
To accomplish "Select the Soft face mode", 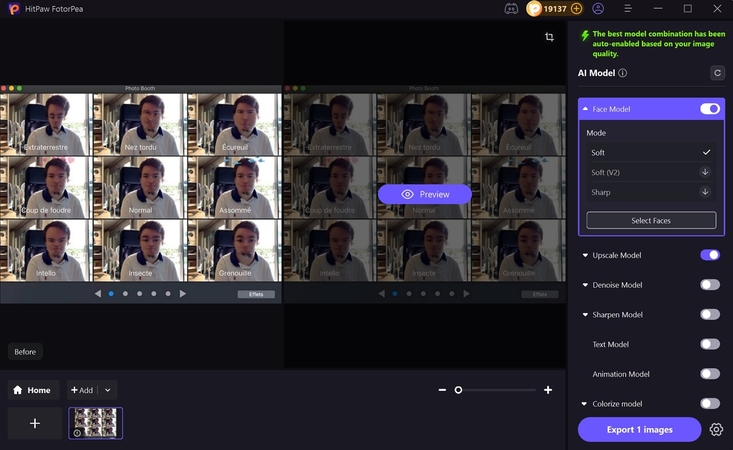I will (x=651, y=152).
